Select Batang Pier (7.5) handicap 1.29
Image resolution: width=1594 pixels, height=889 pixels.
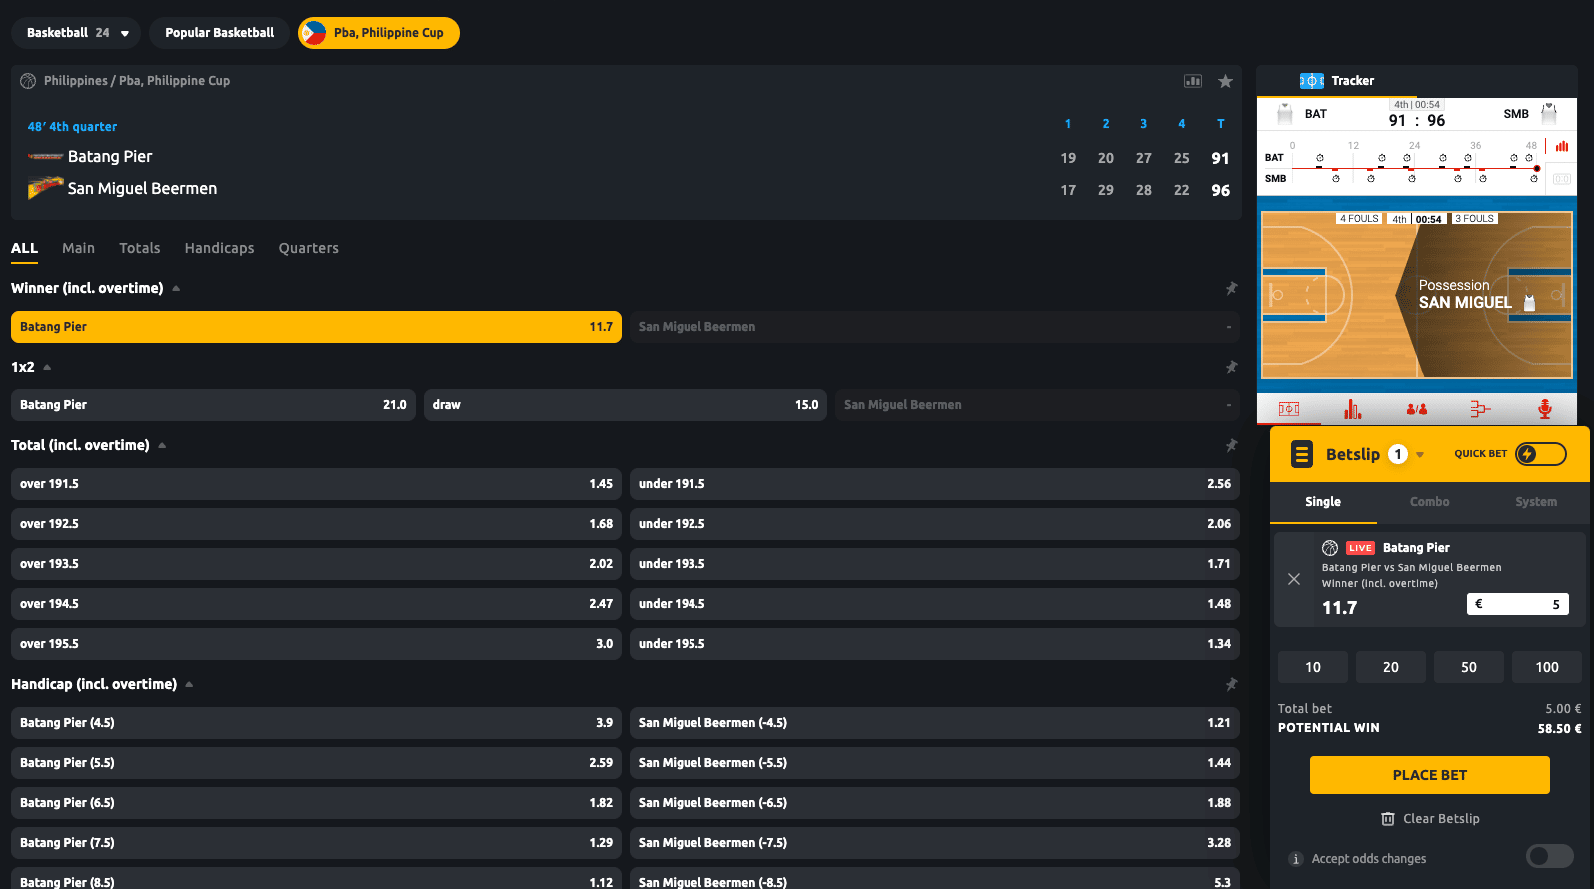coord(316,843)
